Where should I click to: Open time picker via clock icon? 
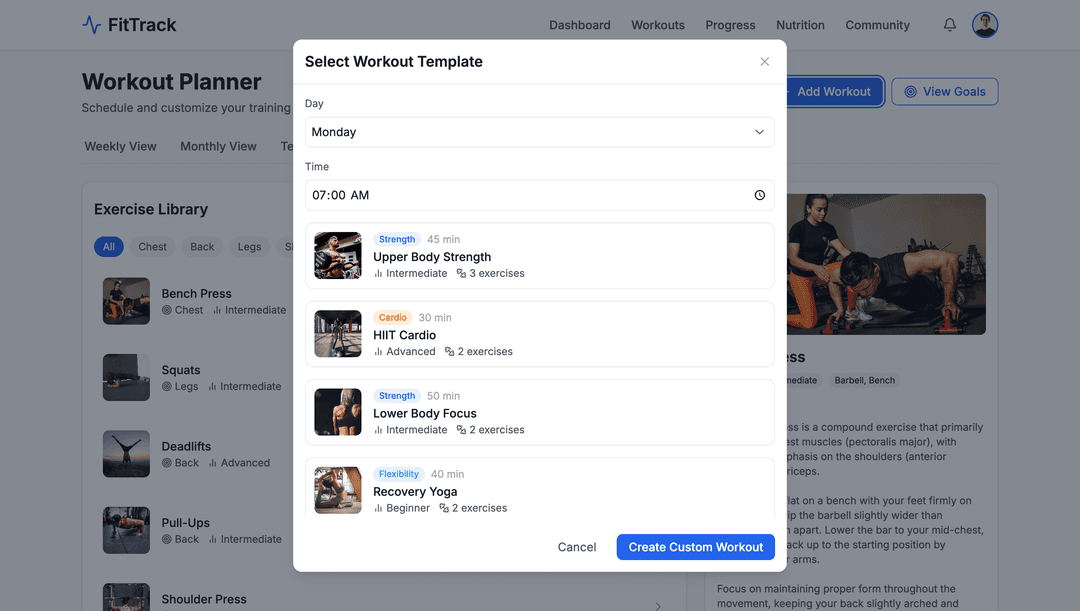pos(759,196)
